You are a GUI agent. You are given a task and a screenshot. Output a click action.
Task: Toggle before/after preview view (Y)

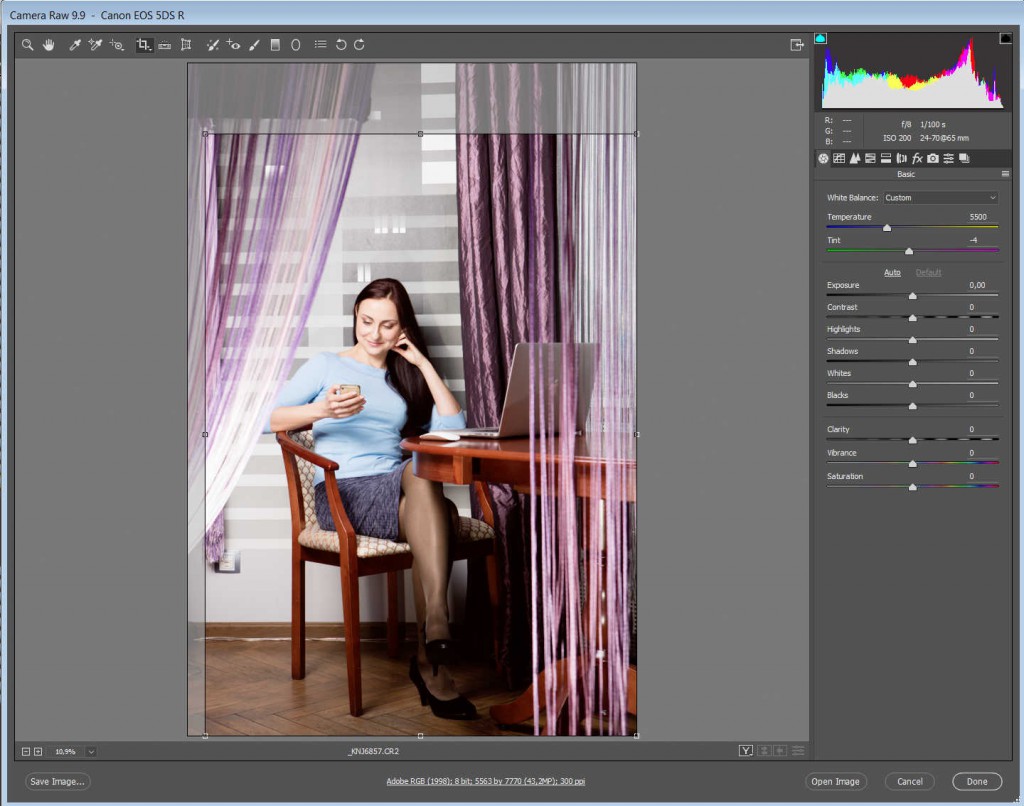pos(745,751)
